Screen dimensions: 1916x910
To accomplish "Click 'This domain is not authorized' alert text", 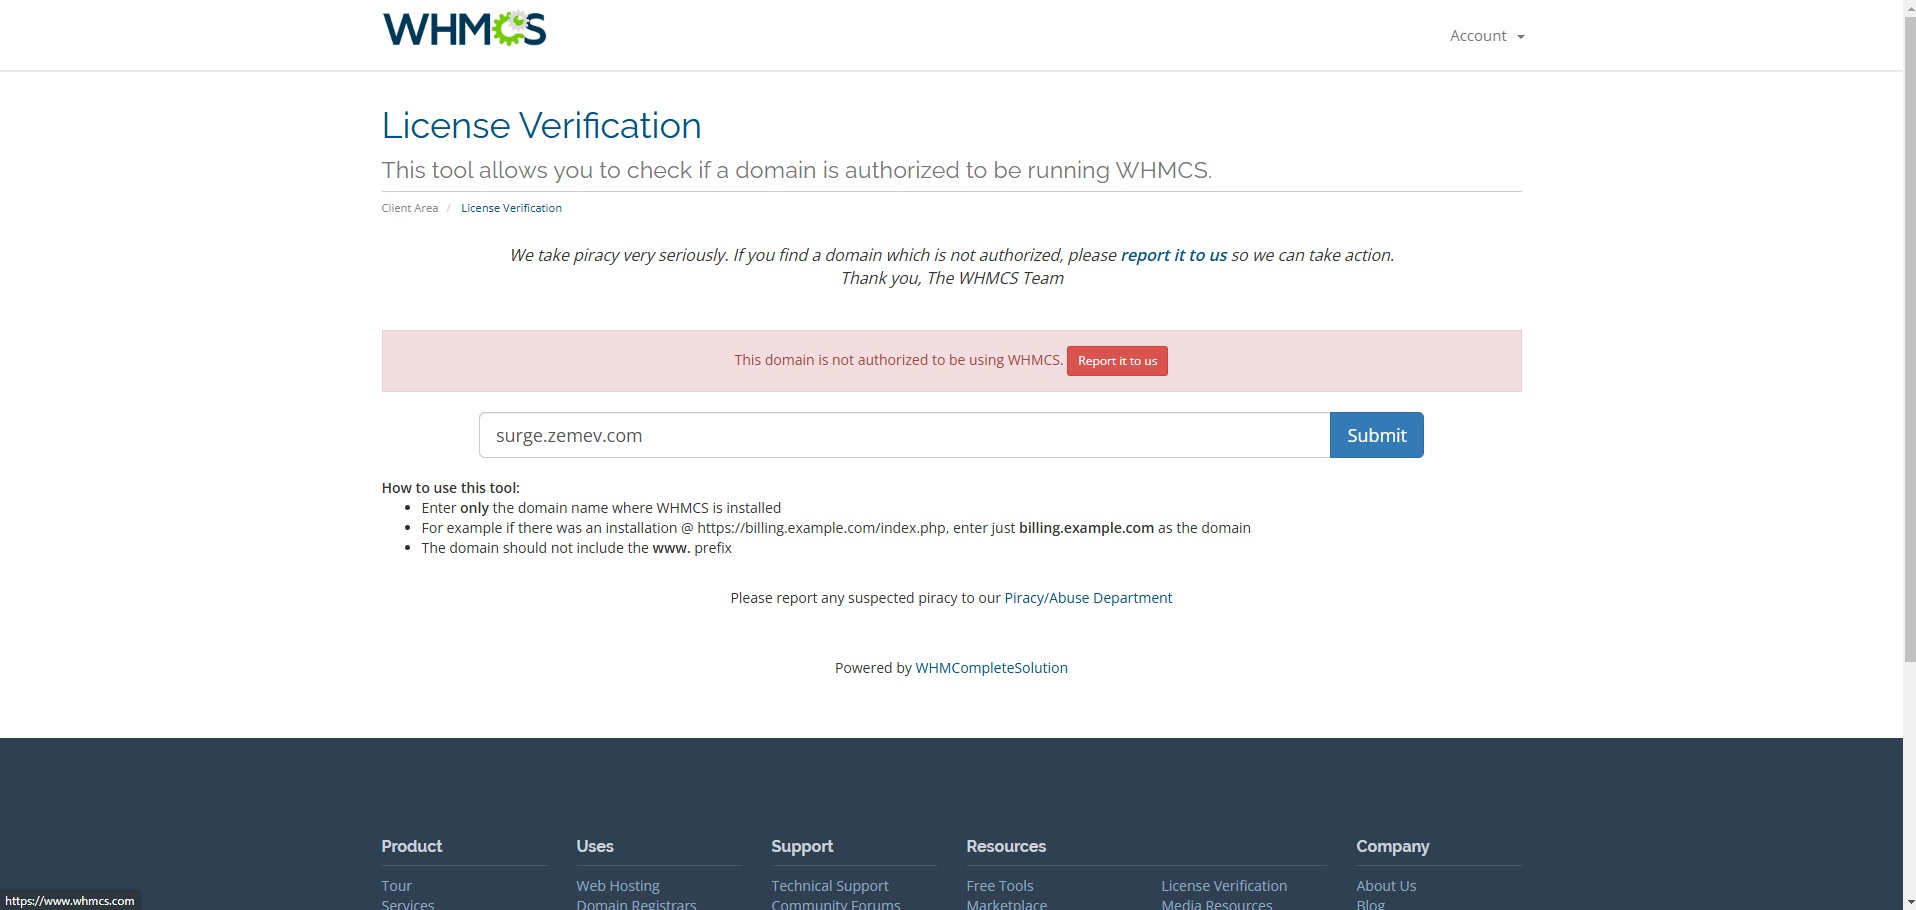I will click(898, 360).
